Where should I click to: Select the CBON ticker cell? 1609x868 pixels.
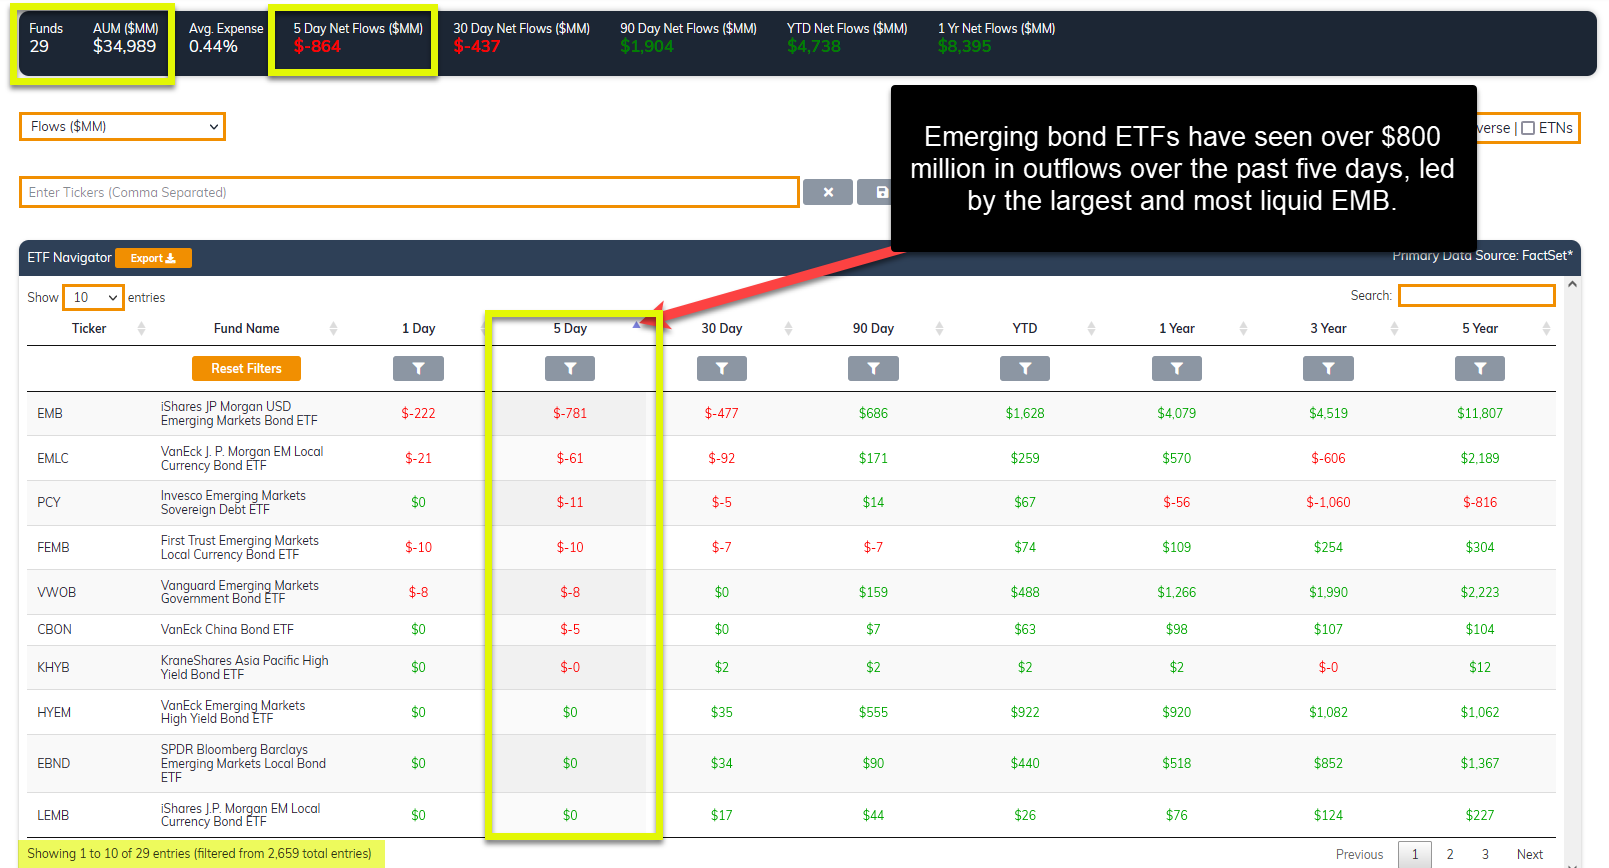pos(54,629)
